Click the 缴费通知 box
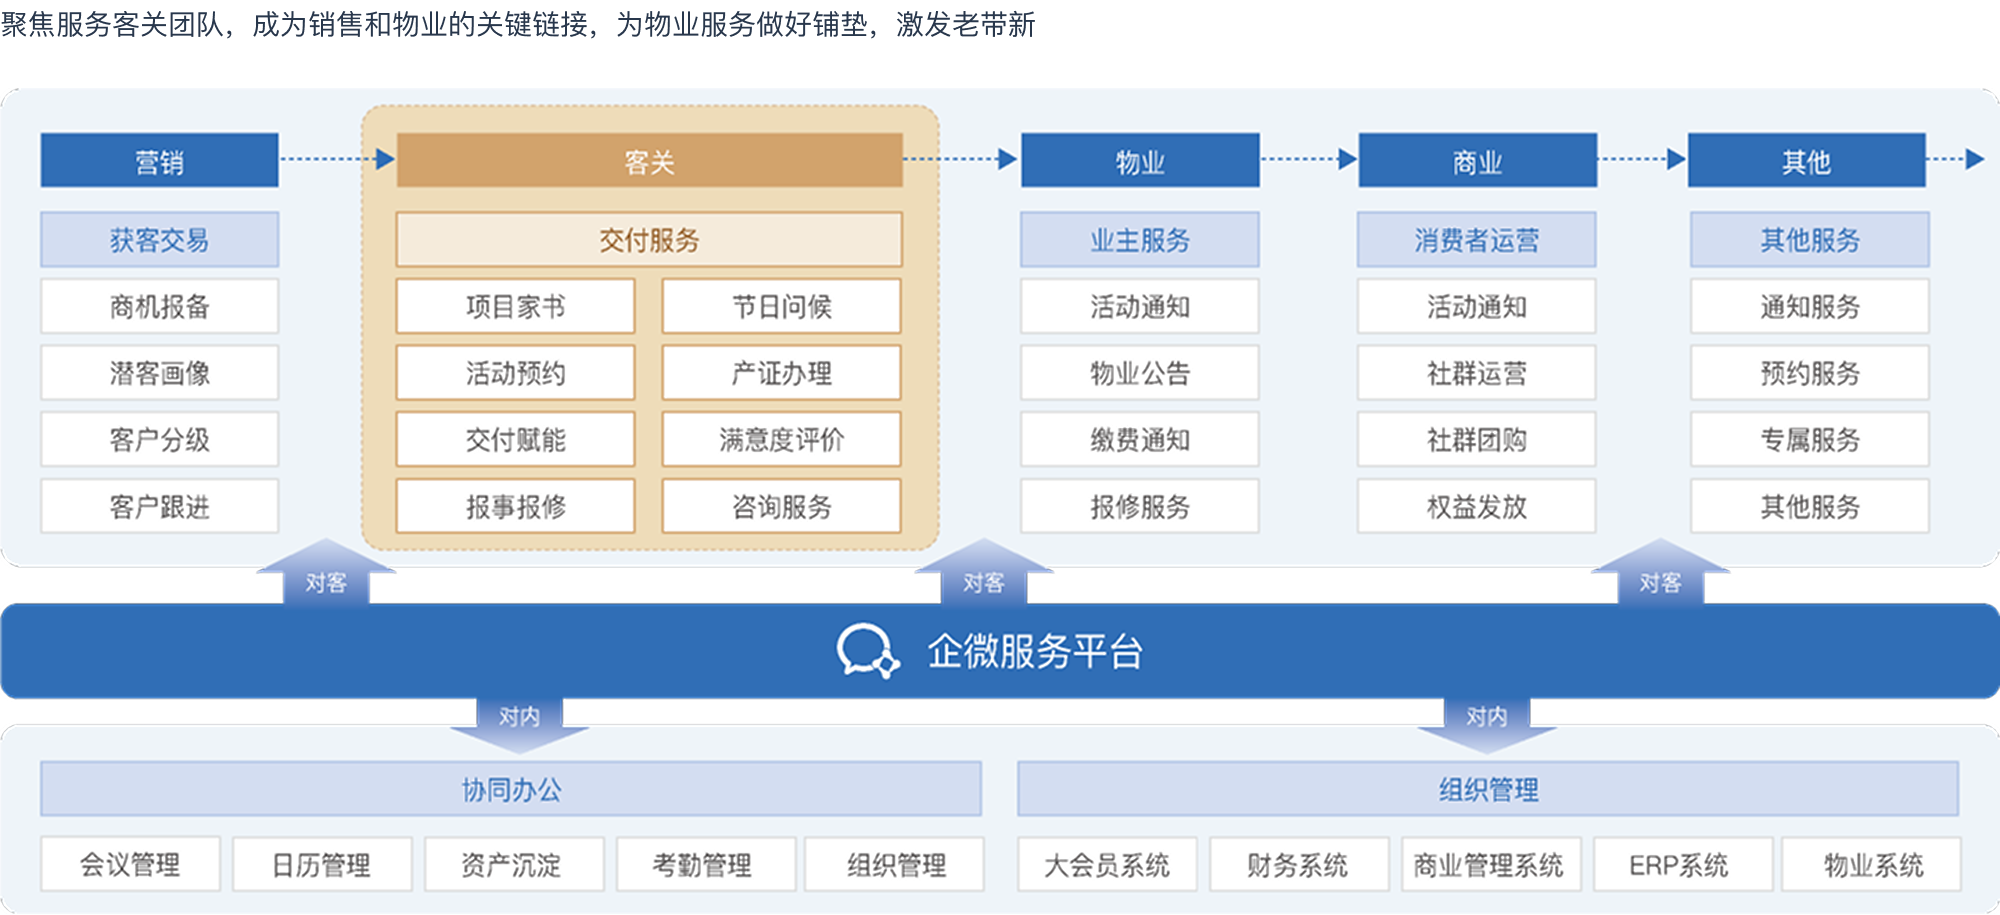 pyautogui.click(x=1139, y=440)
